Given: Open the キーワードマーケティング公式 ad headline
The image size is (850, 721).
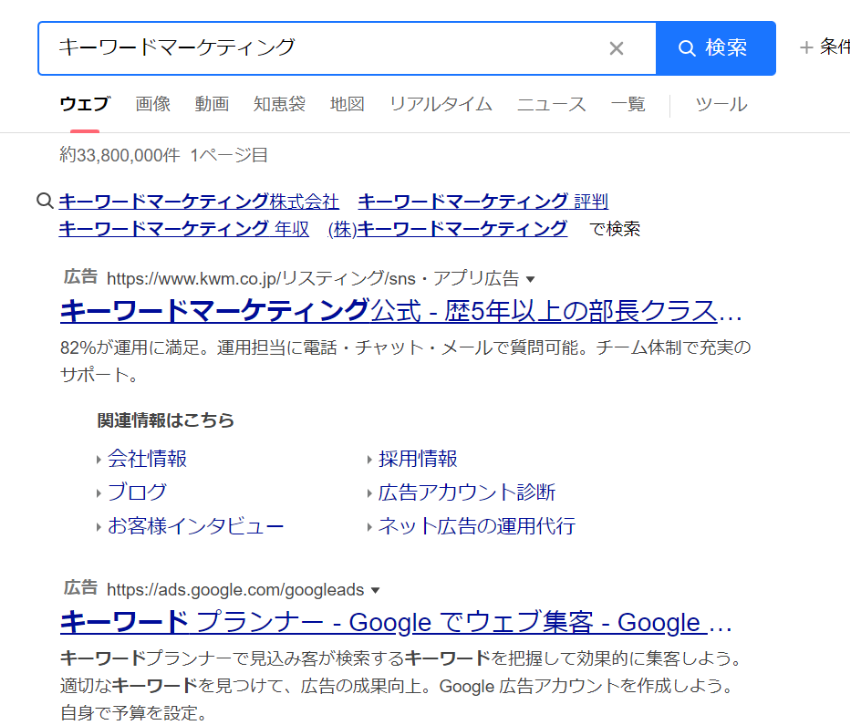Looking at the screenshot, I should [x=401, y=311].
